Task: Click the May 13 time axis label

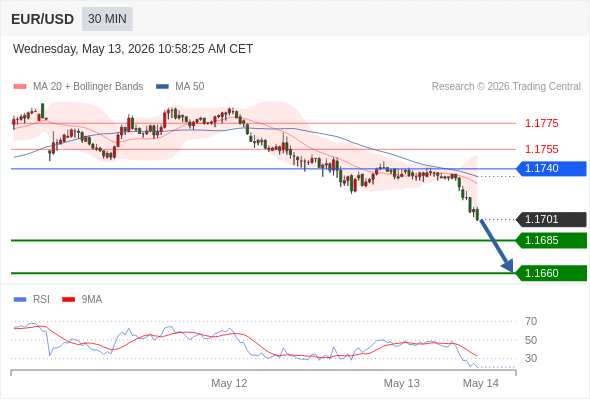Action: [401, 383]
